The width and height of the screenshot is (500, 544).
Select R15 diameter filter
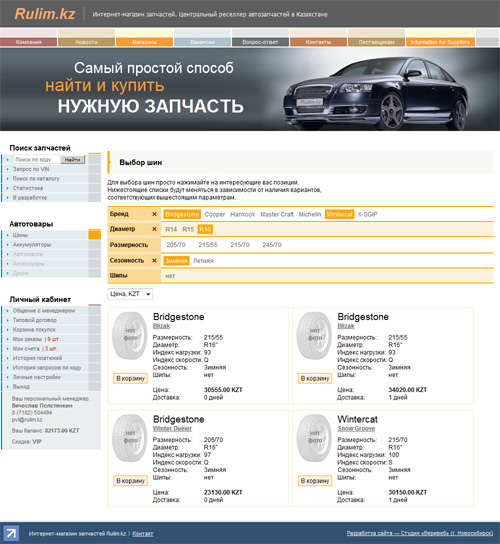(x=188, y=229)
